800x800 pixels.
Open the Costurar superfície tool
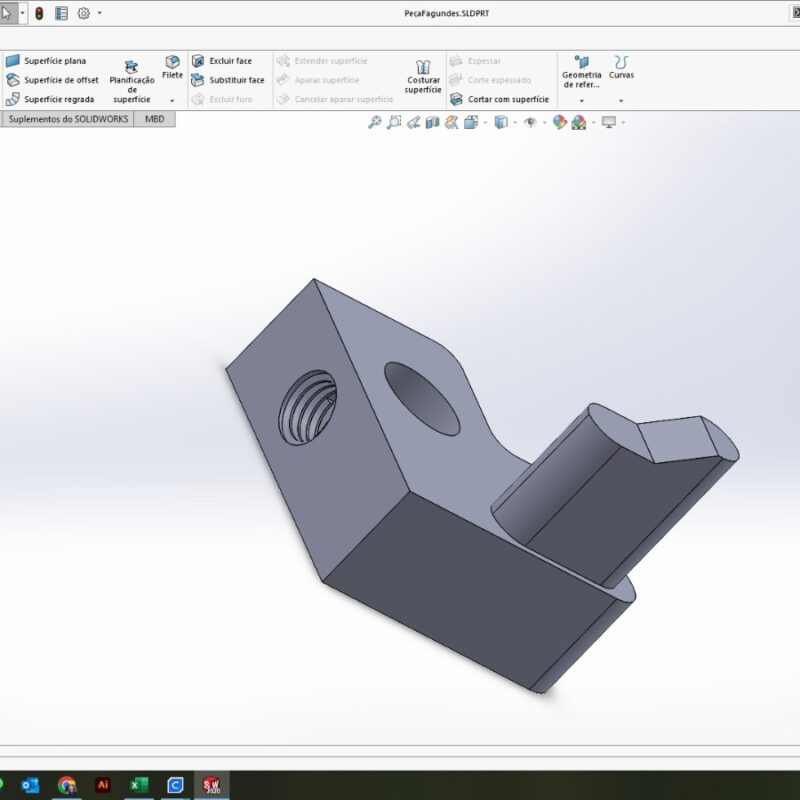pyautogui.click(x=423, y=77)
